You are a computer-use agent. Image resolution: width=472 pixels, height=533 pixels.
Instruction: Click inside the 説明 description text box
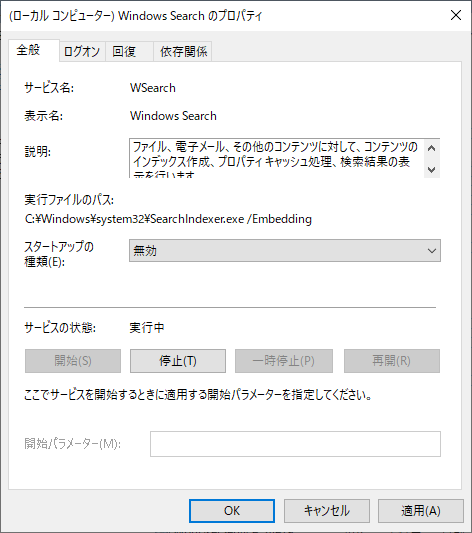coord(277,158)
